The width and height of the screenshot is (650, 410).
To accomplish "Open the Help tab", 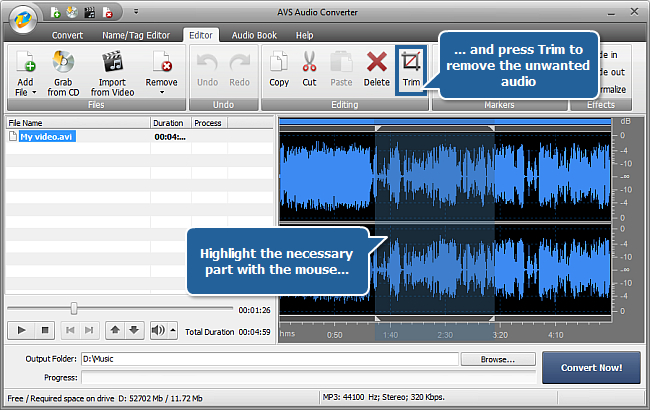I will tap(305, 35).
